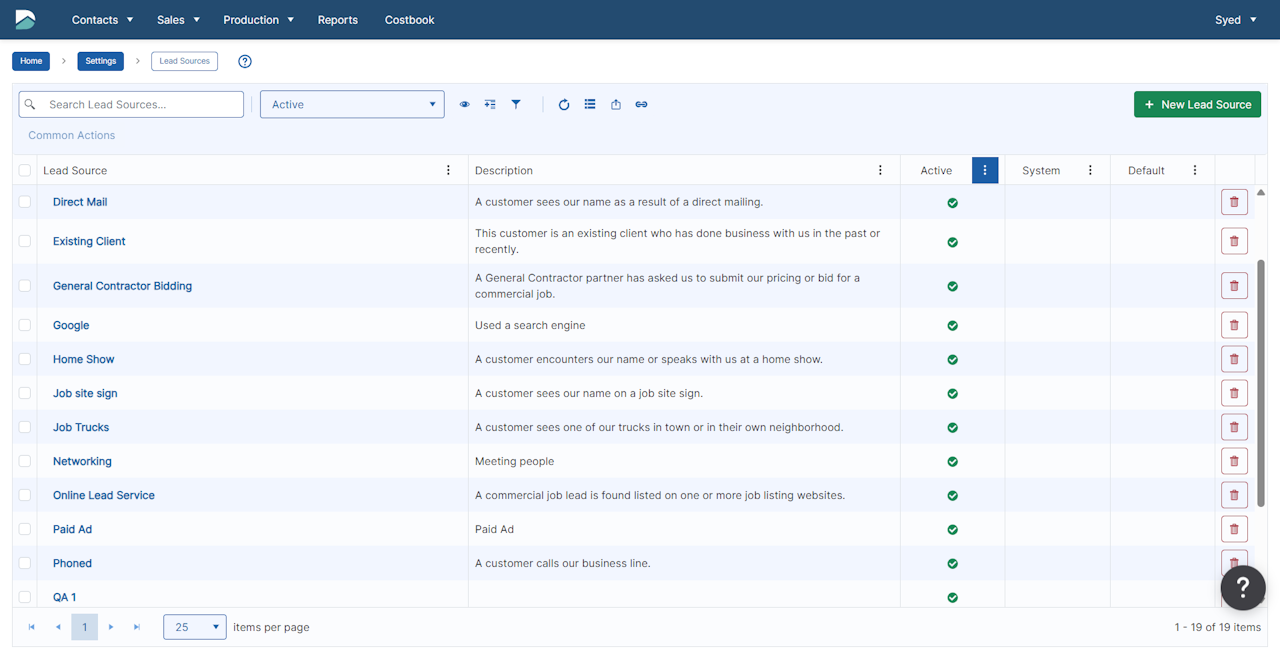The width and height of the screenshot is (1280, 659).
Task: Click the New Lead Source button
Action: 1197,105
